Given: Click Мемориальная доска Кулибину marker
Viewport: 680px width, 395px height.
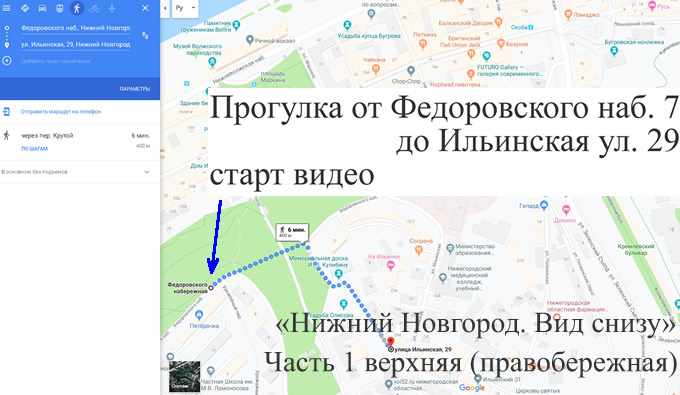Looking at the screenshot, I should [339, 273].
